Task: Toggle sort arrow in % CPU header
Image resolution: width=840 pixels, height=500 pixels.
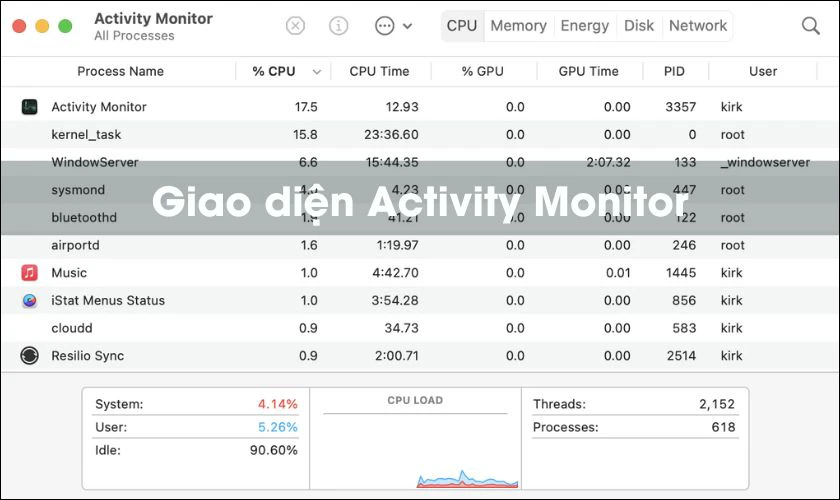Action: 317,72
